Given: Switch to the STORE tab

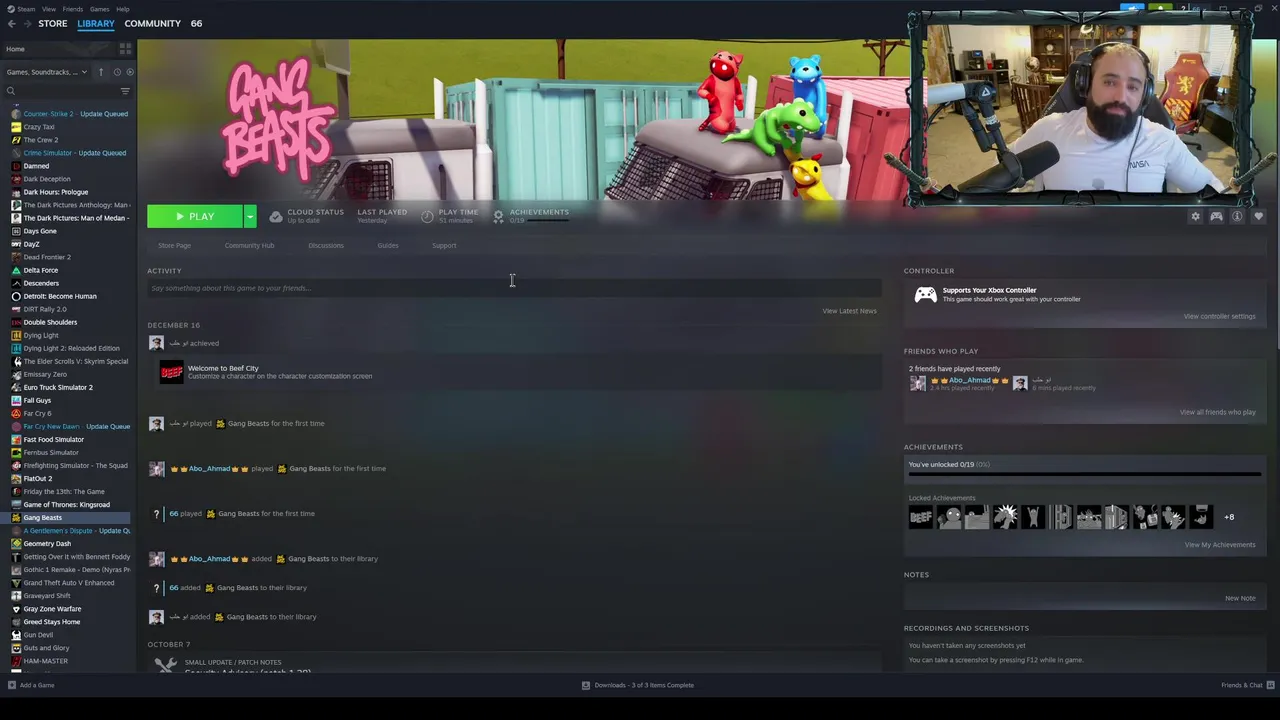Looking at the screenshot, I should pyautogui.click(x=53, y=23).
